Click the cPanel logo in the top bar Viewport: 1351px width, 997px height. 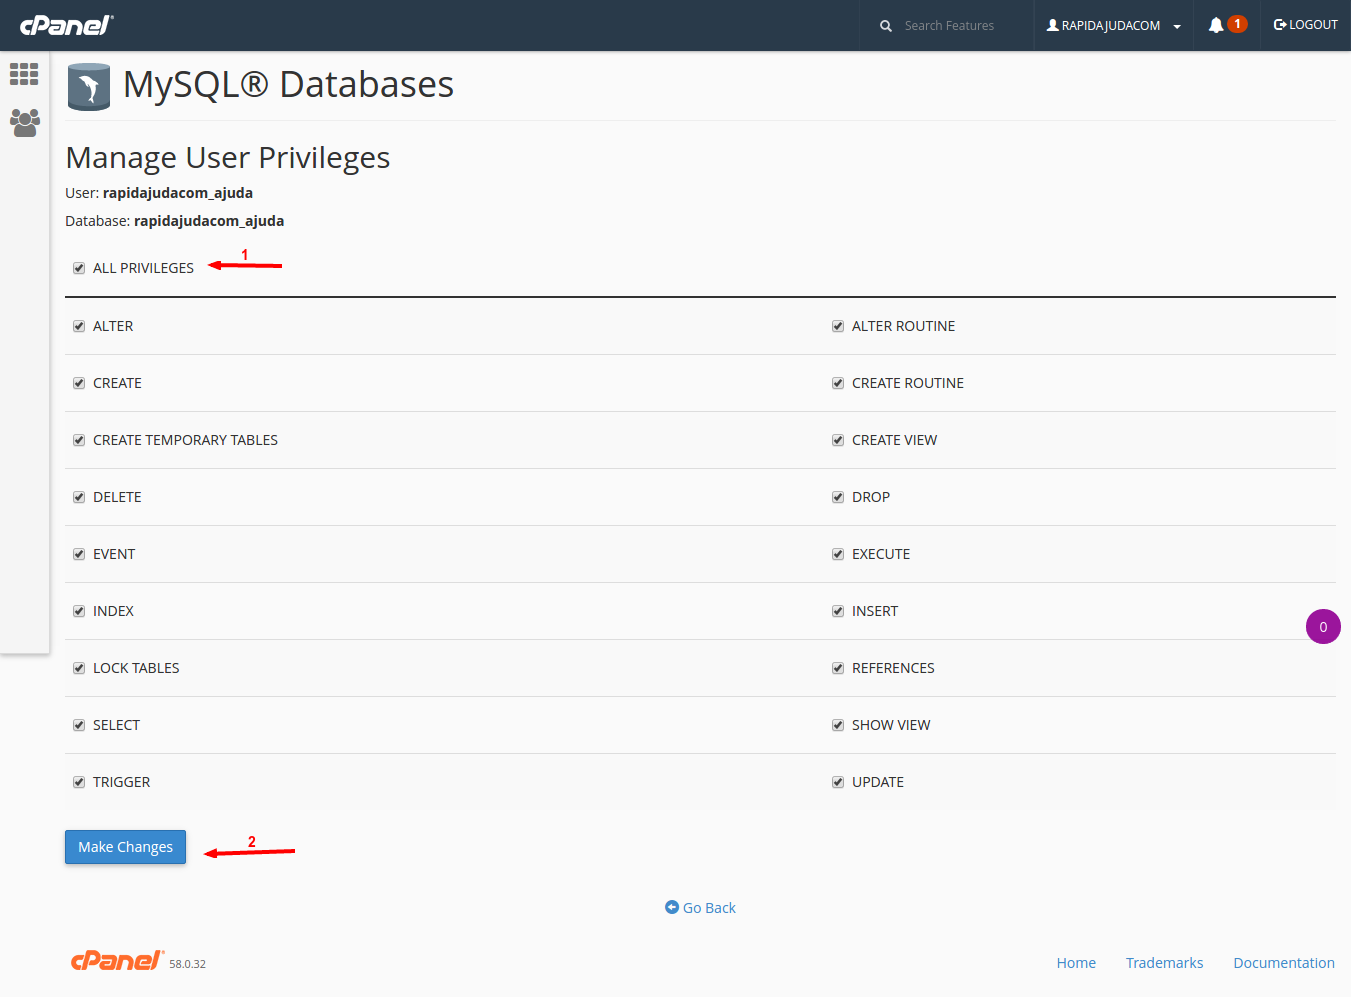point(64,24)
